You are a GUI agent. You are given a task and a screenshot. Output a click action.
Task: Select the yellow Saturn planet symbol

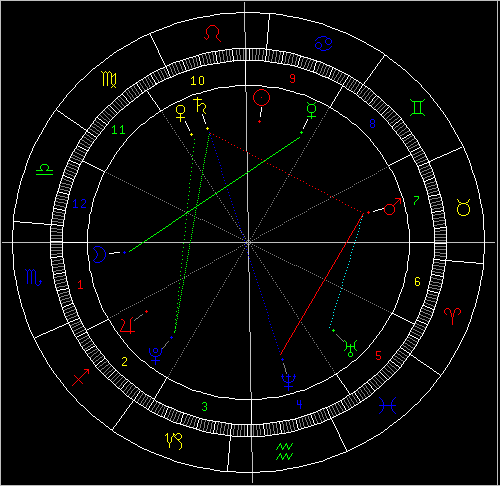click(x=200, y=106)
